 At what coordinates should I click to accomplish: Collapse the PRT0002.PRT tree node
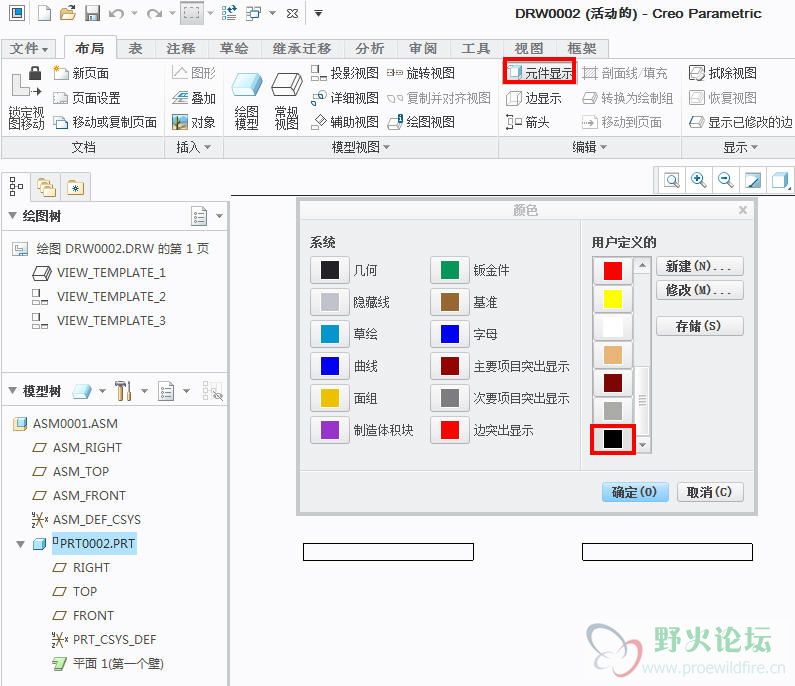(x=20, y=545)
